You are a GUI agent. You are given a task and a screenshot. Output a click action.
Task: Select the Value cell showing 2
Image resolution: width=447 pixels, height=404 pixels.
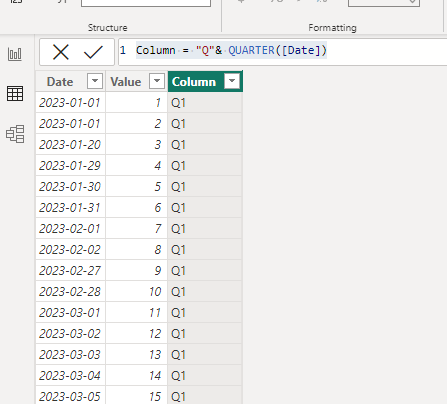point(136,124)
